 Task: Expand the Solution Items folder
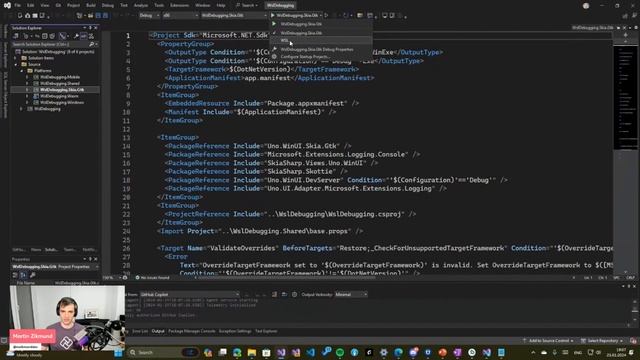point(16,58)
